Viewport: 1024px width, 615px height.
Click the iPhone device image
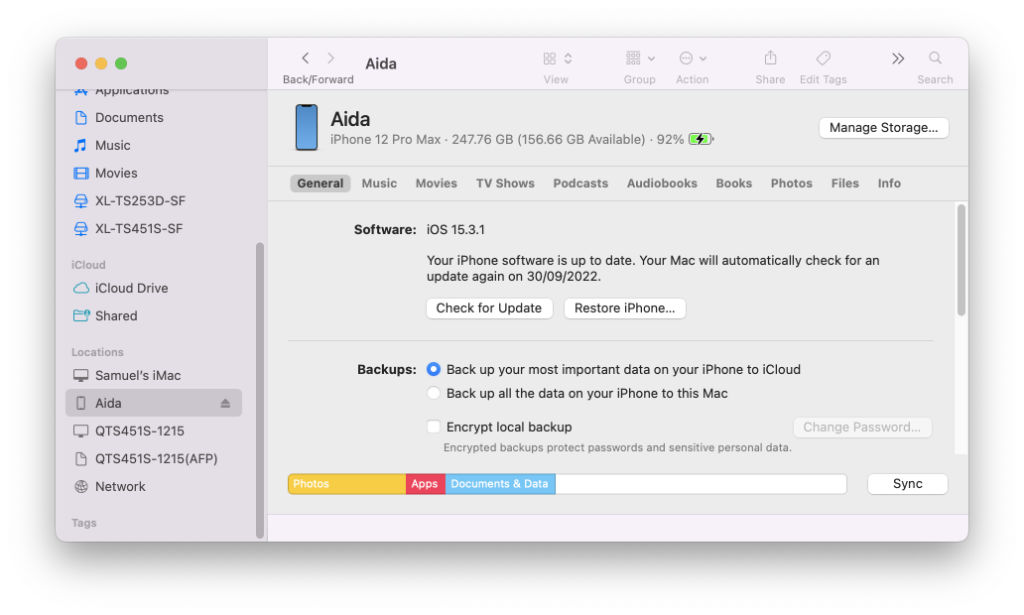pos(306,128)
